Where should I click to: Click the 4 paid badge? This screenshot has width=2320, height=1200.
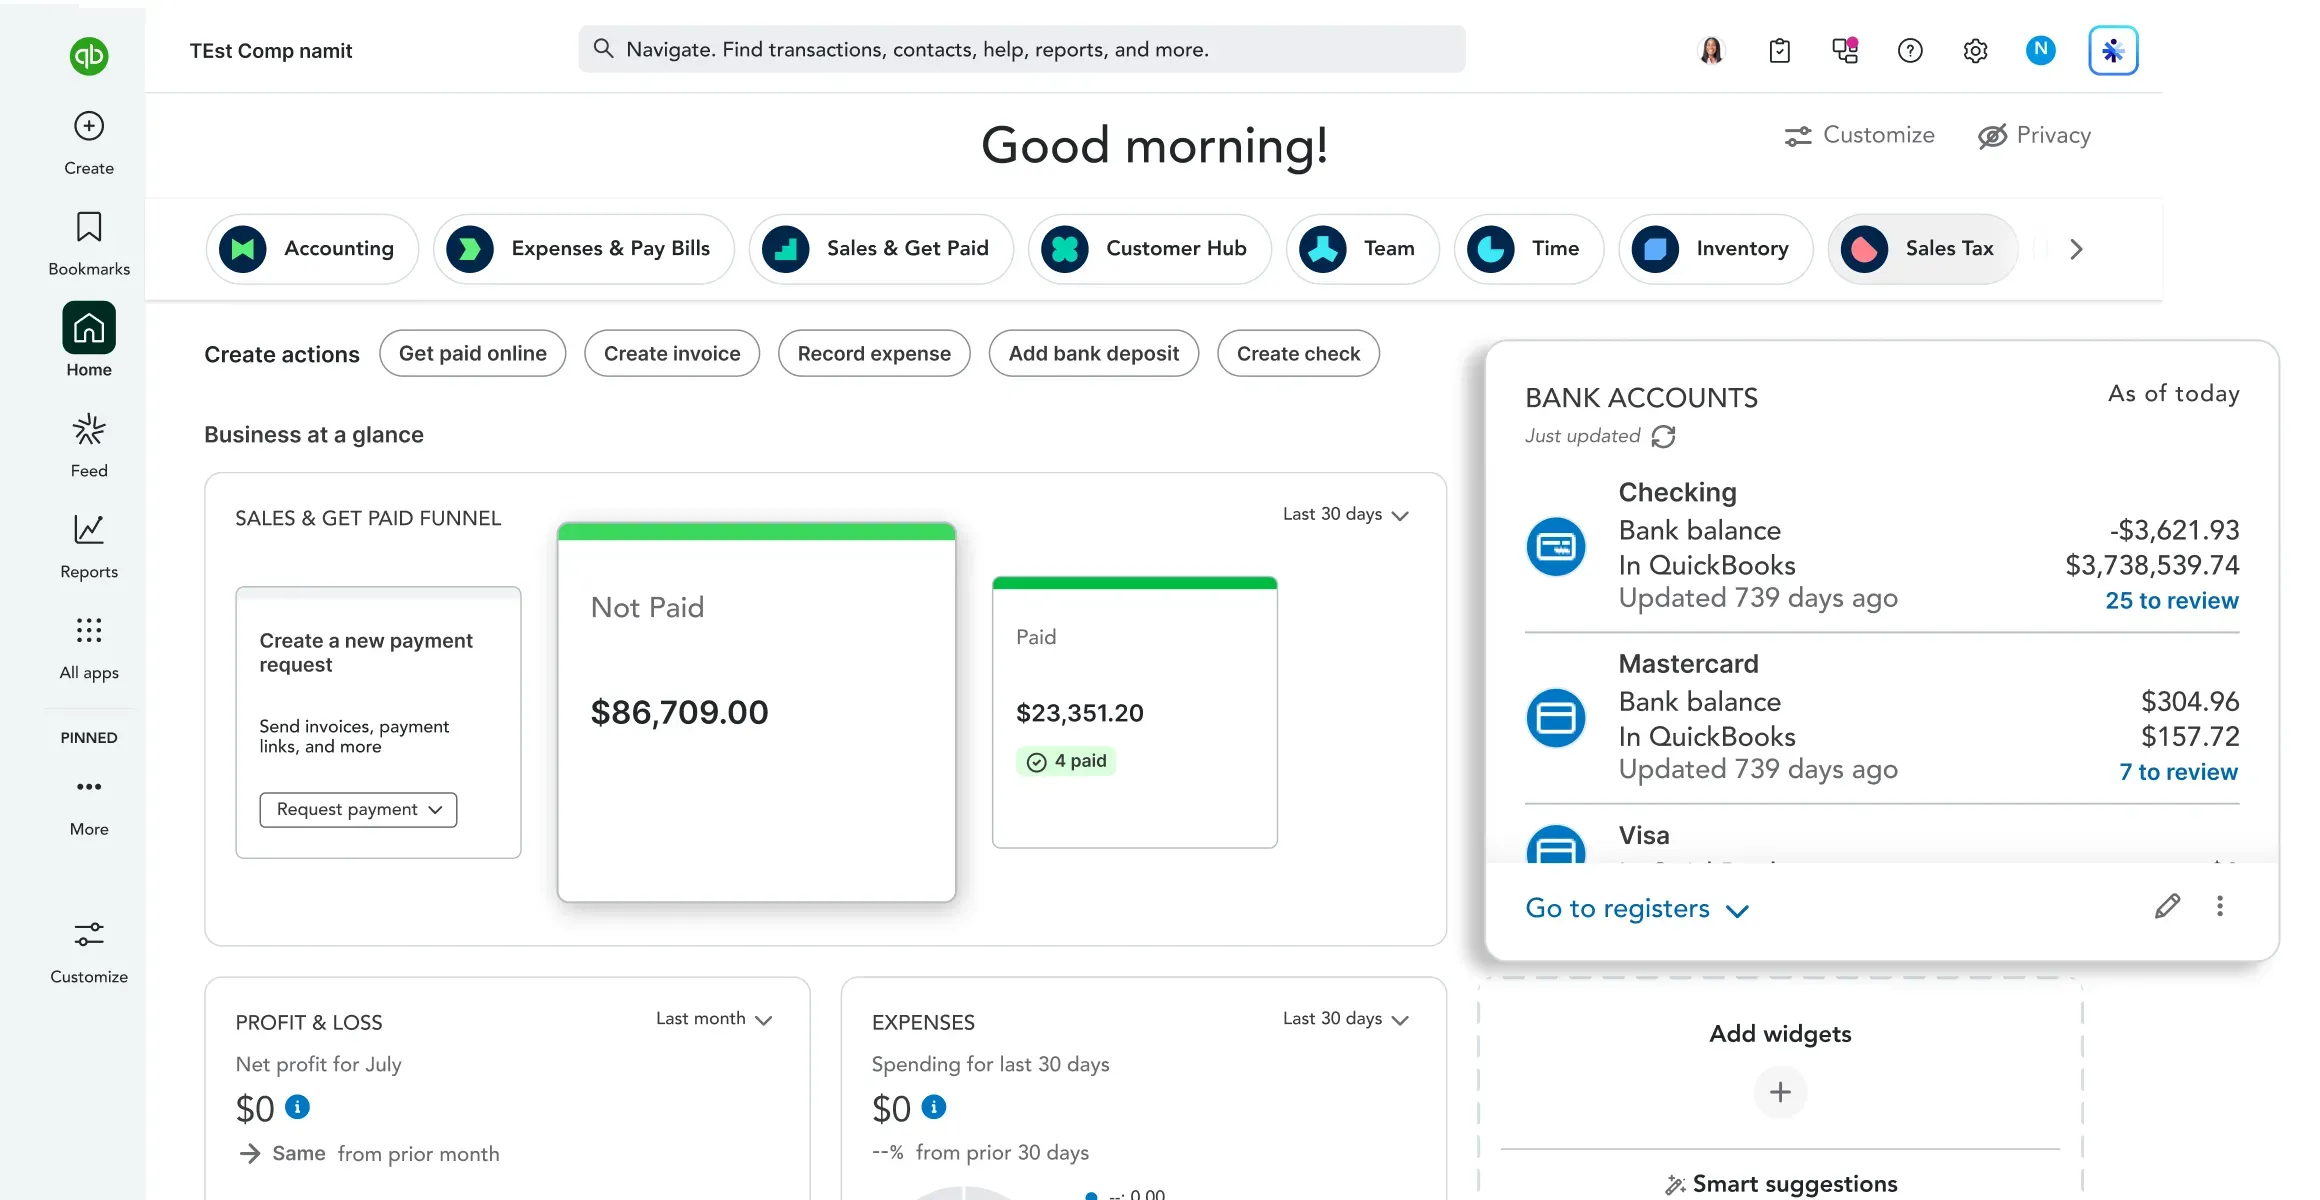click(1067, 762)
